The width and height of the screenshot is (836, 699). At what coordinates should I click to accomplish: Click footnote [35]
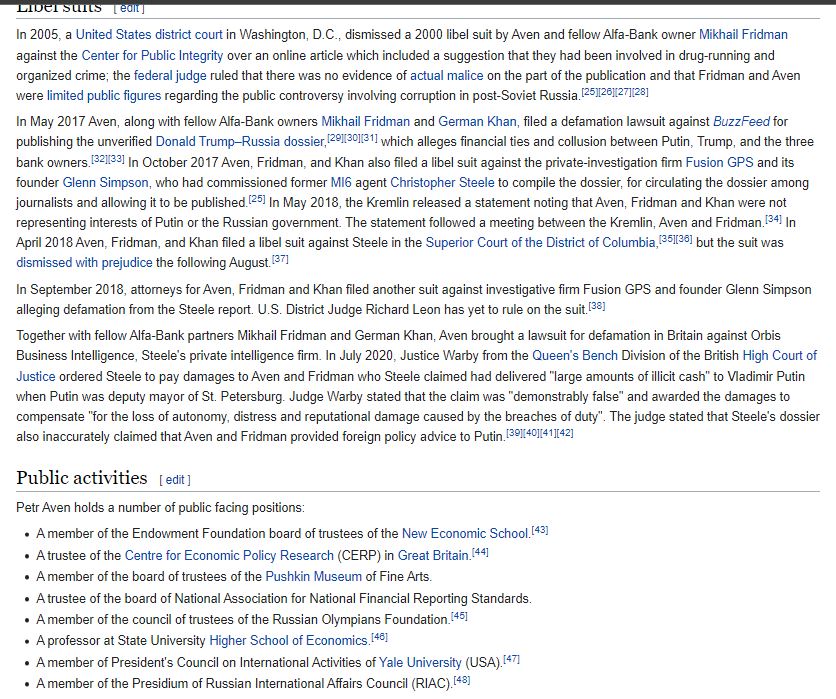(x=668, y=239)
